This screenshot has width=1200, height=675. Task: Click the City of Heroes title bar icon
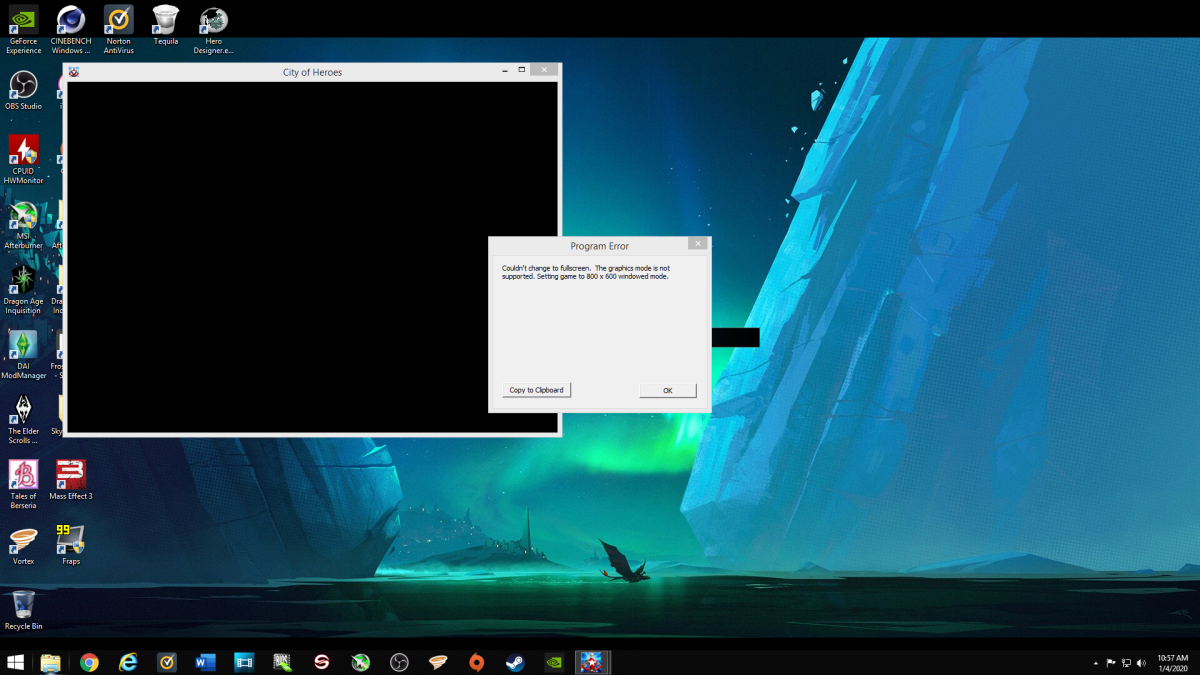[74, 72]
